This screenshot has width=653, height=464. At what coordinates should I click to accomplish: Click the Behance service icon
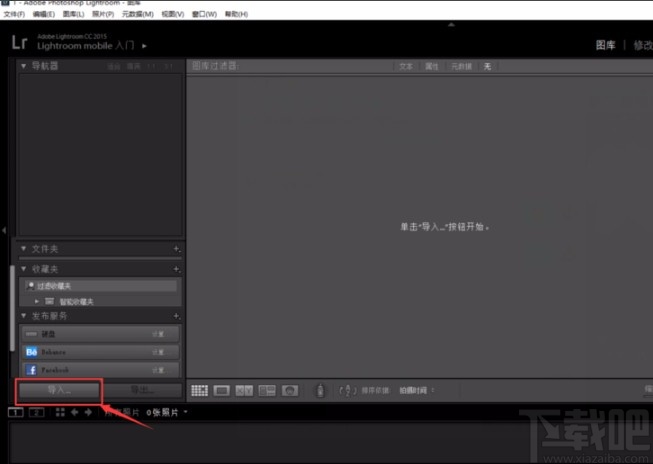[x=32, y=352]
